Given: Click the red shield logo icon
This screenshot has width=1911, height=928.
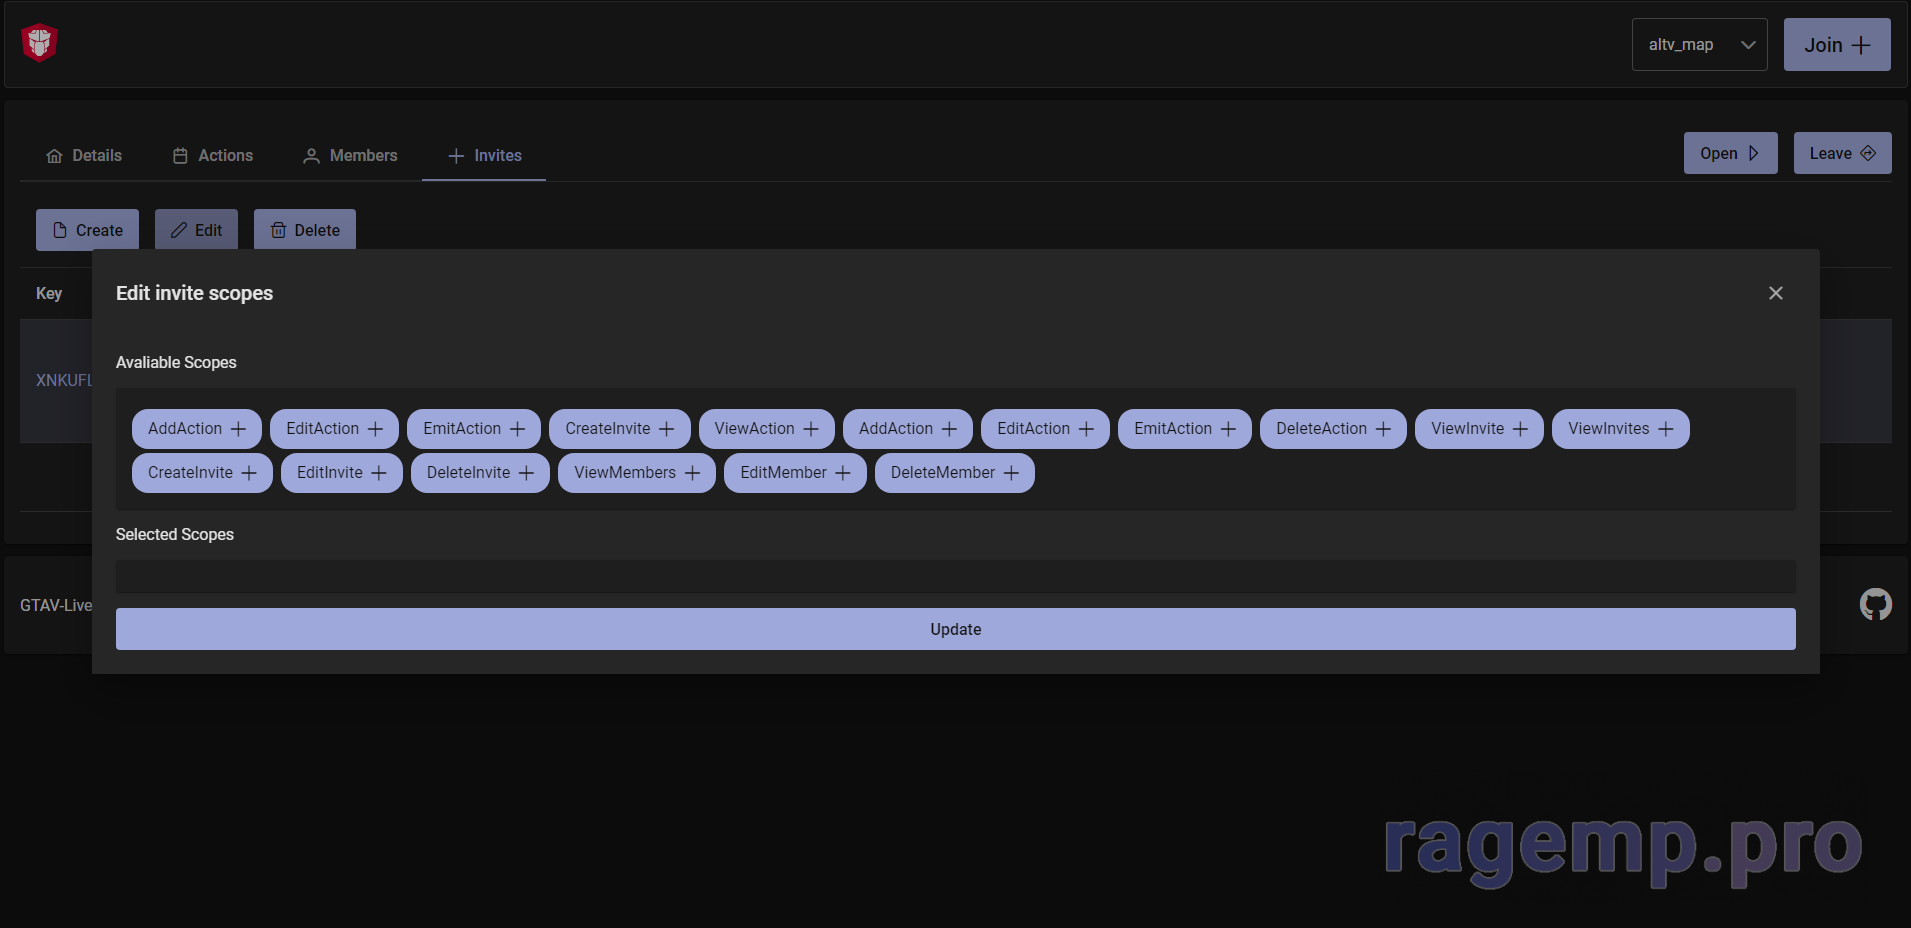Looking at the screenshot, I should point(40,43).
